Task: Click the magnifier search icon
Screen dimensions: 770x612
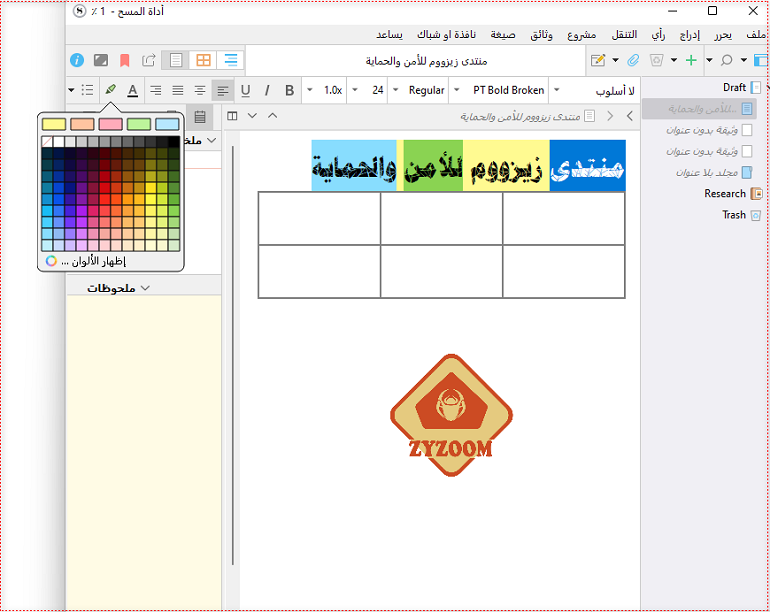Action: pyautogui.click(x=726, y=60)
